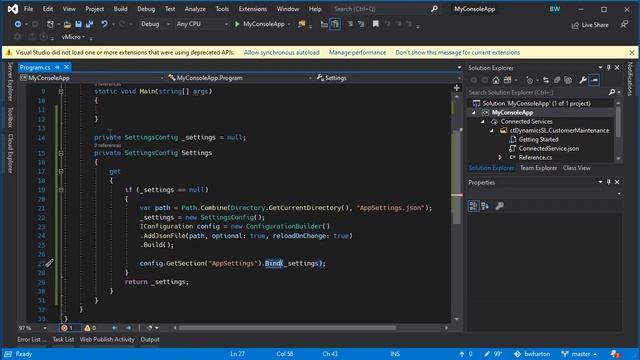The height and width of the screenshot is (360, 640).
Task: Open the Build menu
Action: [120, 9]
